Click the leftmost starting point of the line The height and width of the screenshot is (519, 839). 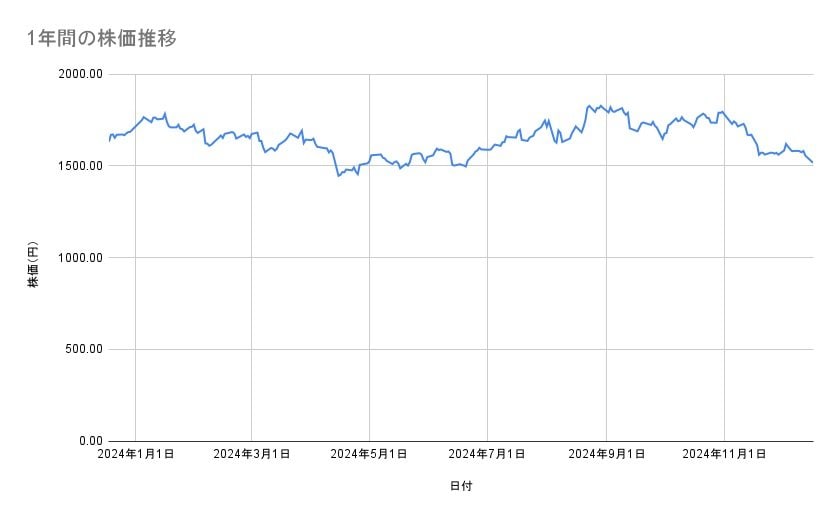click(x=109, y=141)
